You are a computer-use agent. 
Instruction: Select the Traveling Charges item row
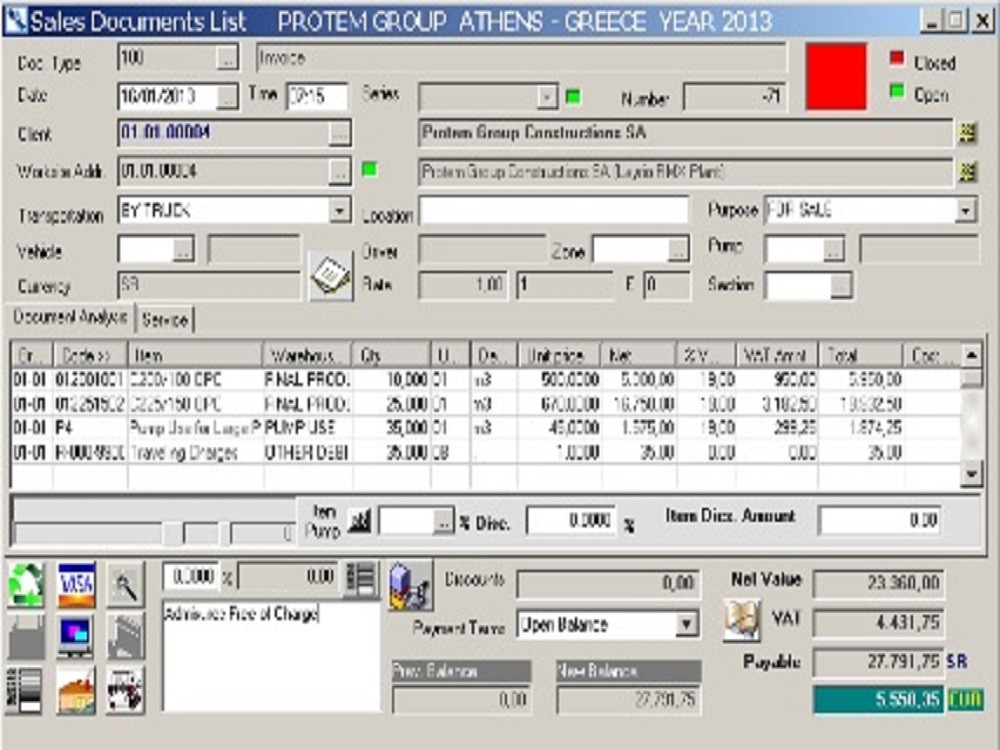tap(486, 453)
